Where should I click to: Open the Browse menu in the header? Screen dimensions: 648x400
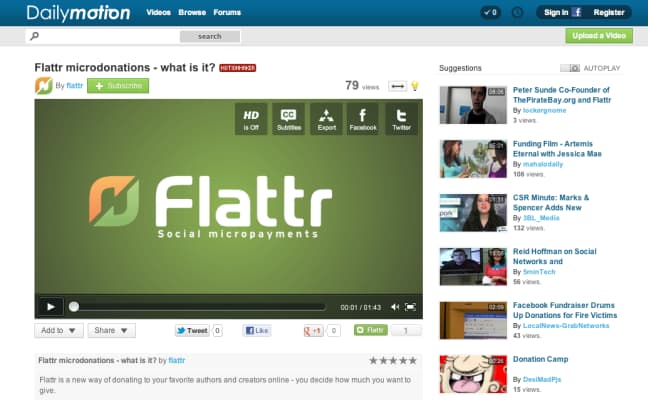tap(192, 12)
